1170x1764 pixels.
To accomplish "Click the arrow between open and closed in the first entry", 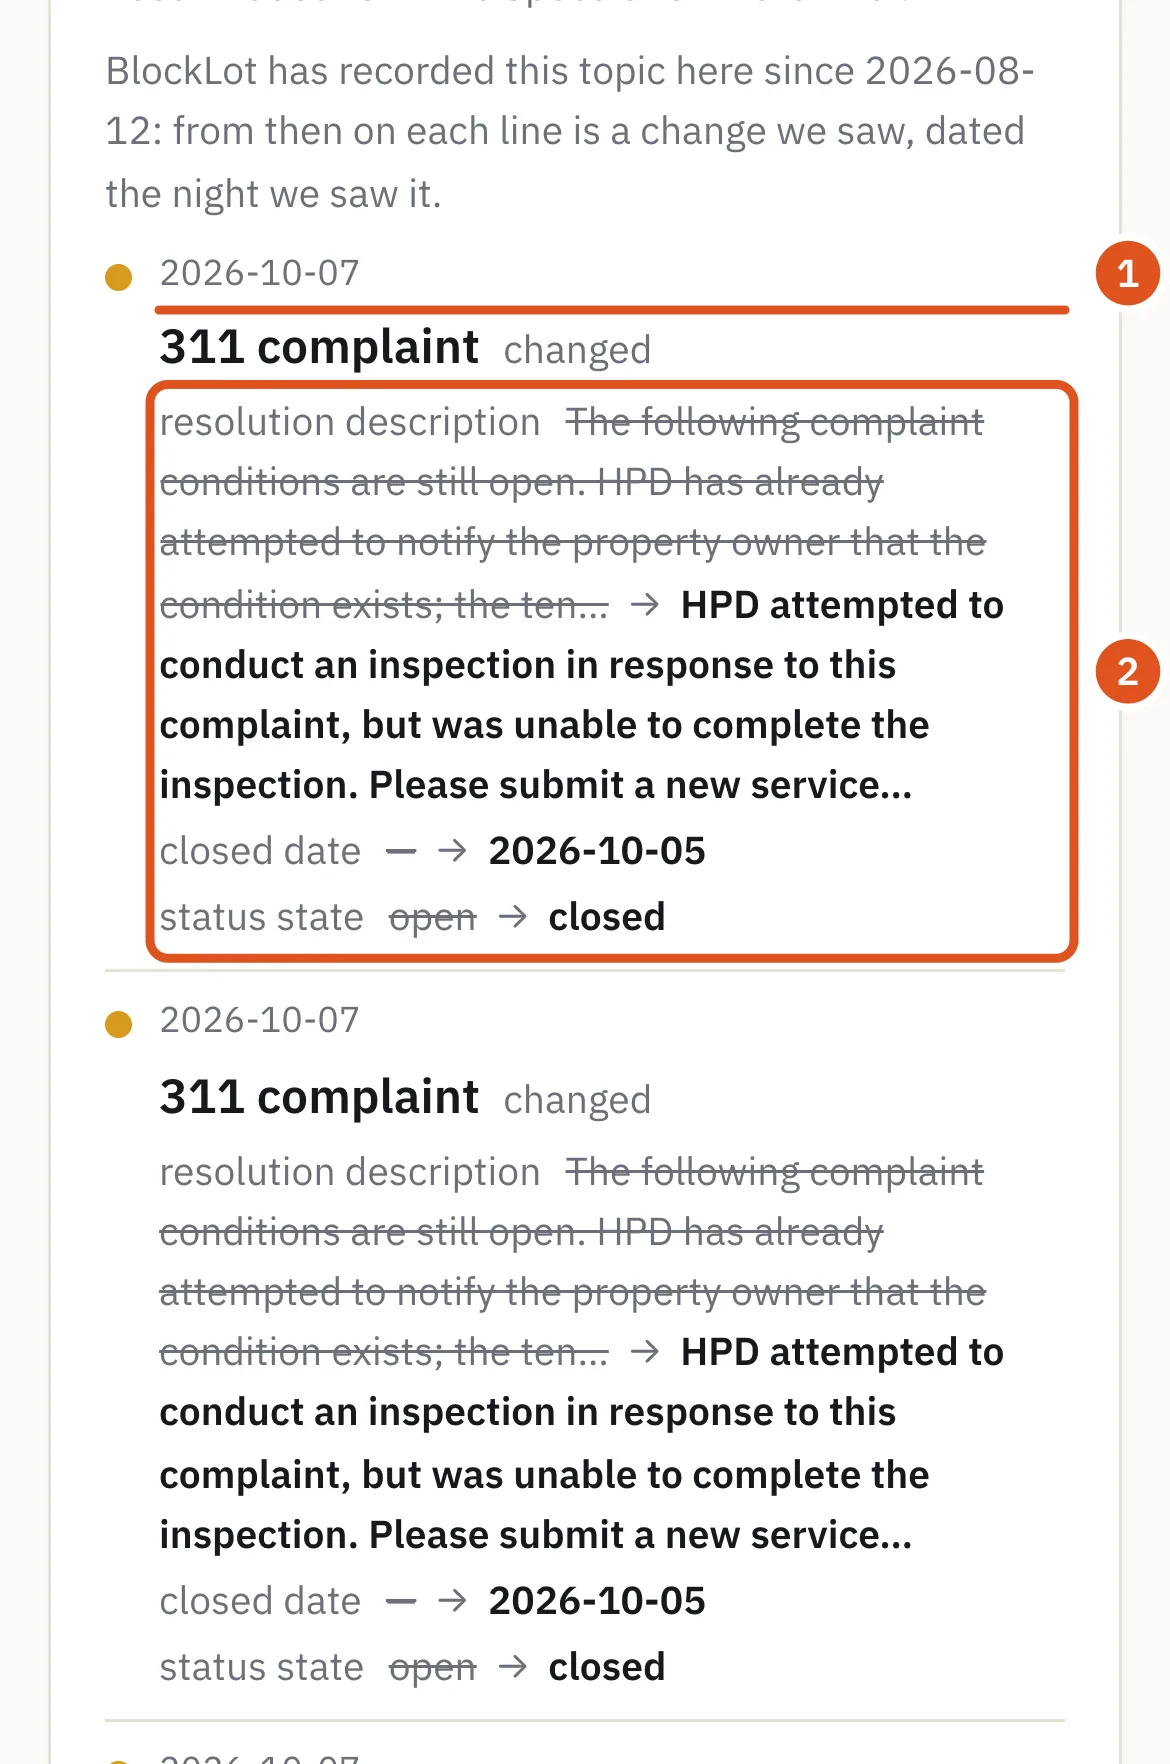I will pyautogui.click(x=513, y=916).
